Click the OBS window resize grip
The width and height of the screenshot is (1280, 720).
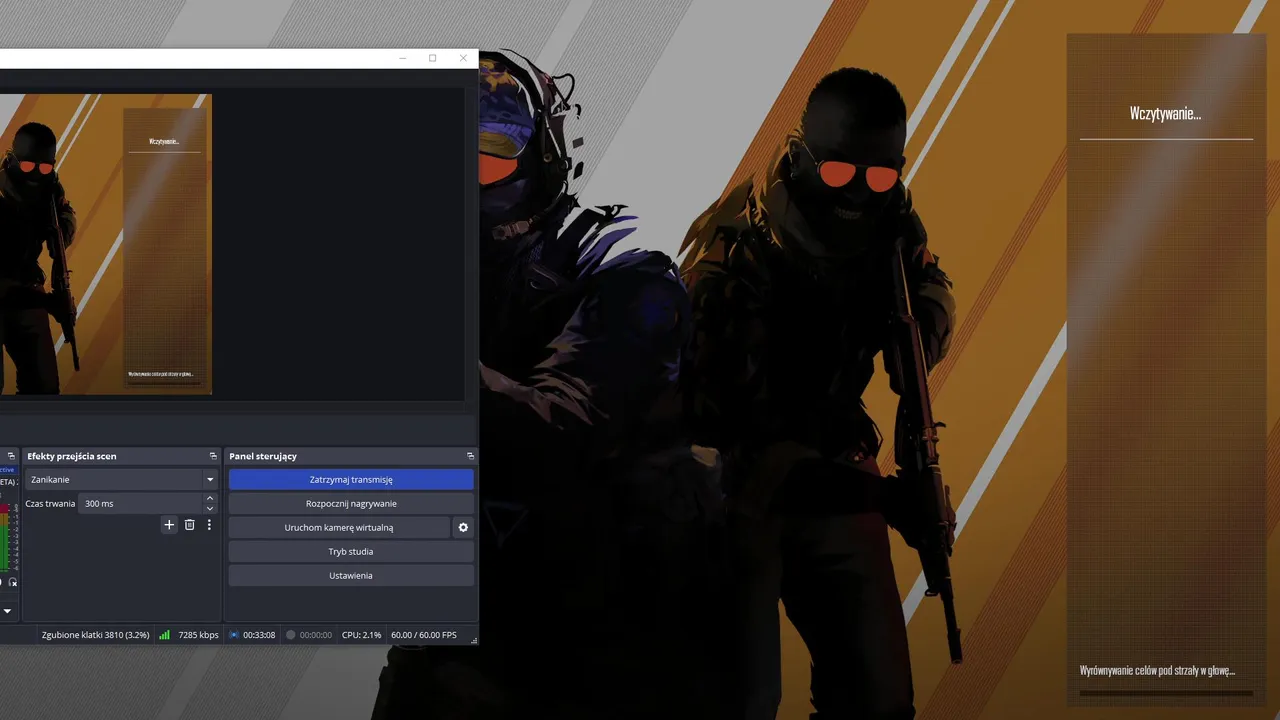tap(474, 640)
